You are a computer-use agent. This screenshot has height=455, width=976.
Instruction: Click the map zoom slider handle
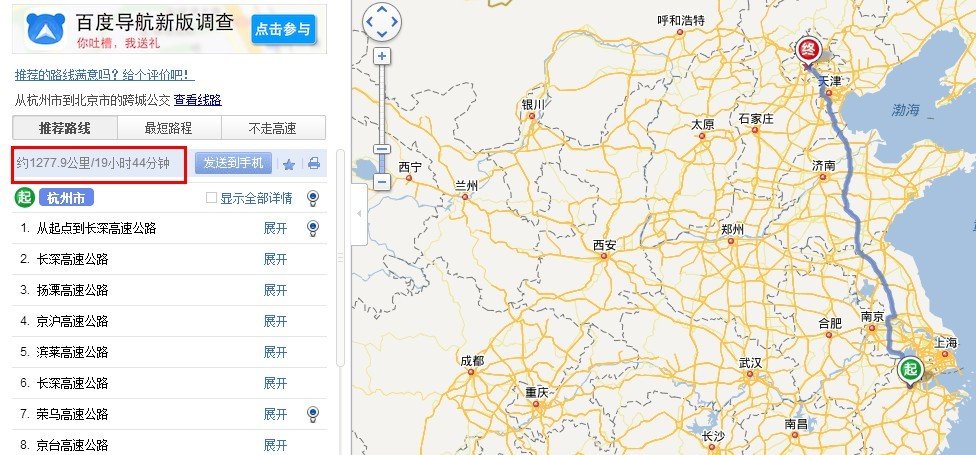382,149
